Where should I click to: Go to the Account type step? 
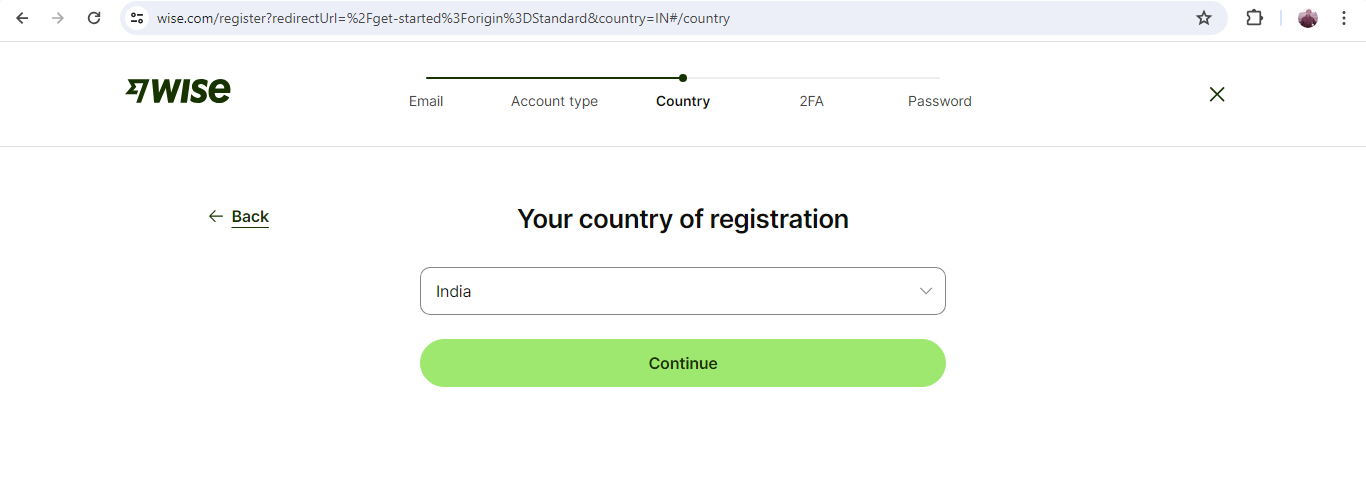click(554, 101)
